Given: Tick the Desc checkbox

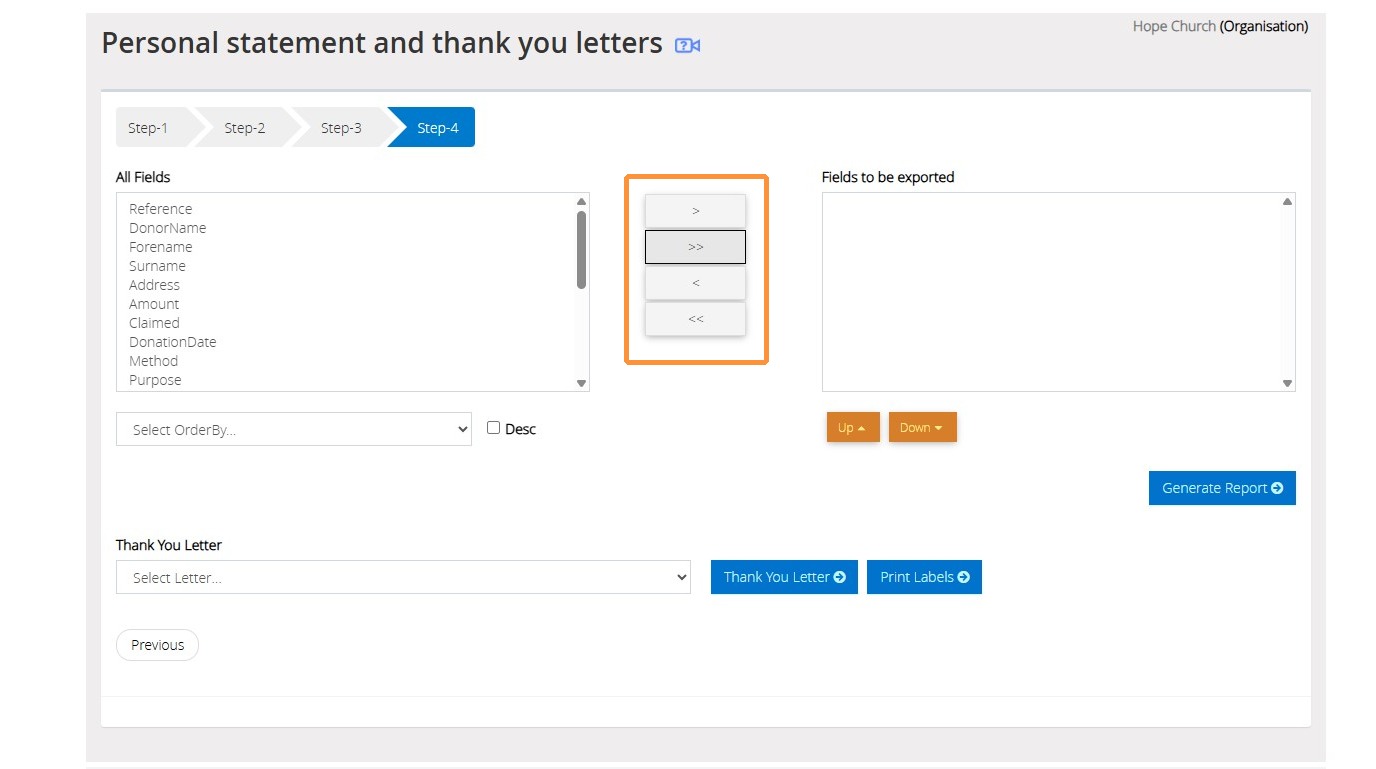Looking at the screenshot, I should (493, 427).
